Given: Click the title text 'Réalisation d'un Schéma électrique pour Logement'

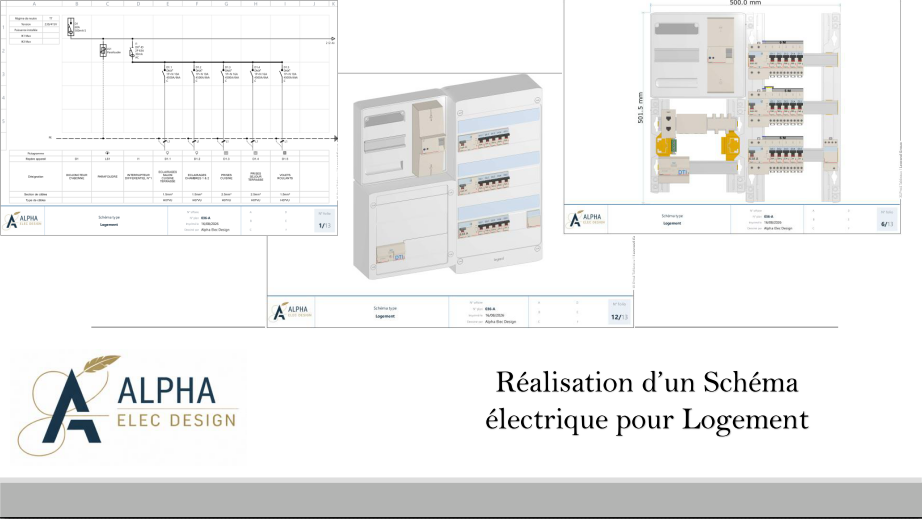Looking at the screenshot, I should click(647, 401).
